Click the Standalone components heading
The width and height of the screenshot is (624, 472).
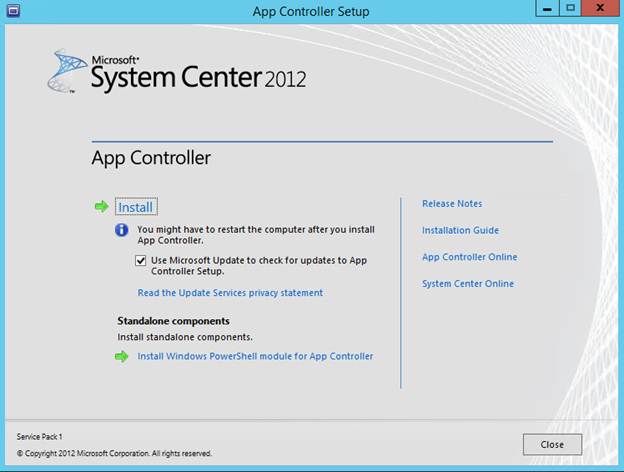pos(174,321)
